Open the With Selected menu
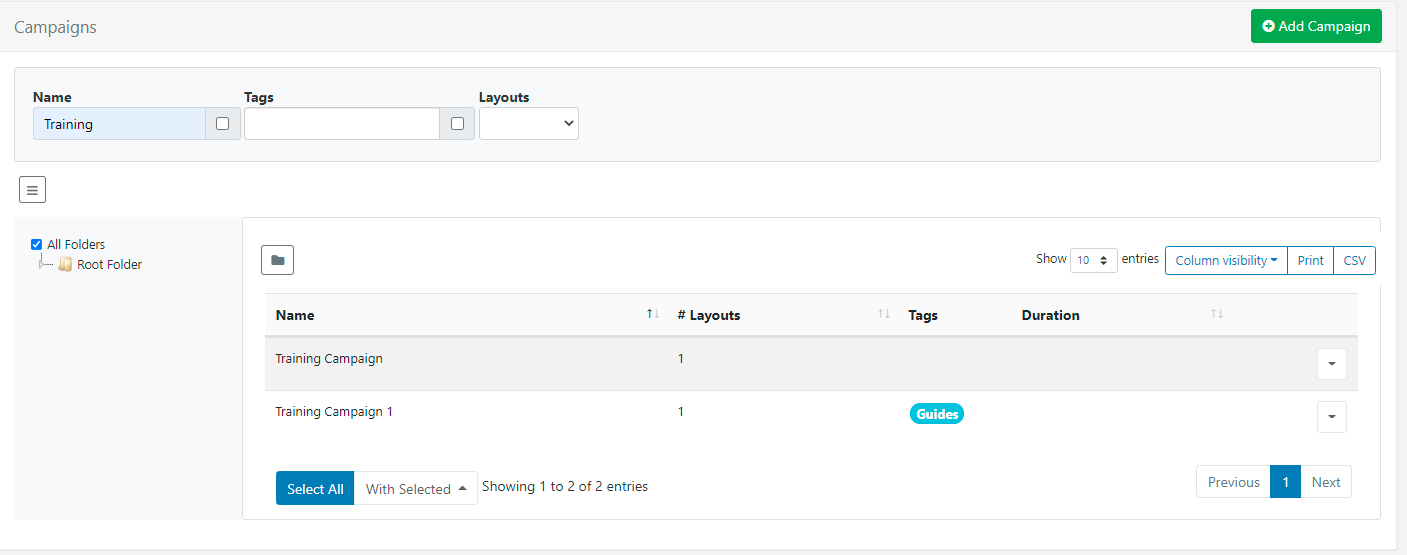The height and width of the screenshot is (555, 1407). (415, 489)
